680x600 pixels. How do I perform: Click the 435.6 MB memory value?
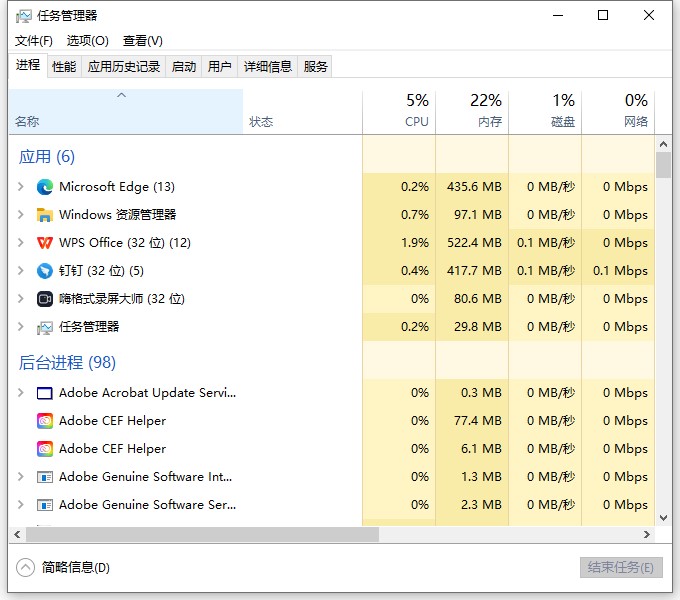coord(474,187)
